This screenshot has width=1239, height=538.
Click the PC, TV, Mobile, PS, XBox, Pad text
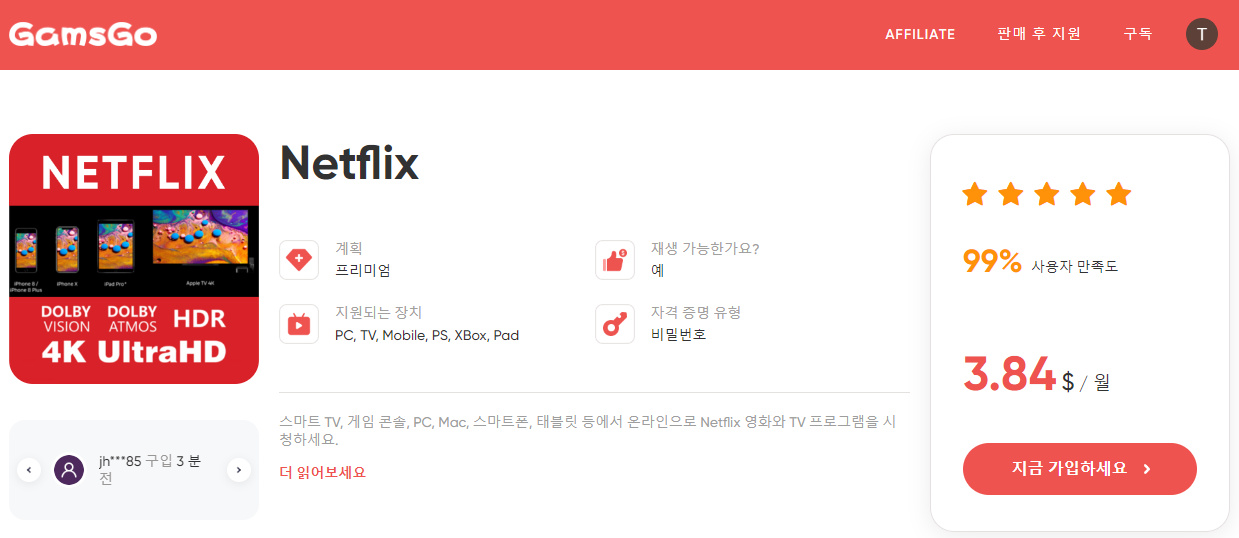click(x=427, y=335)
